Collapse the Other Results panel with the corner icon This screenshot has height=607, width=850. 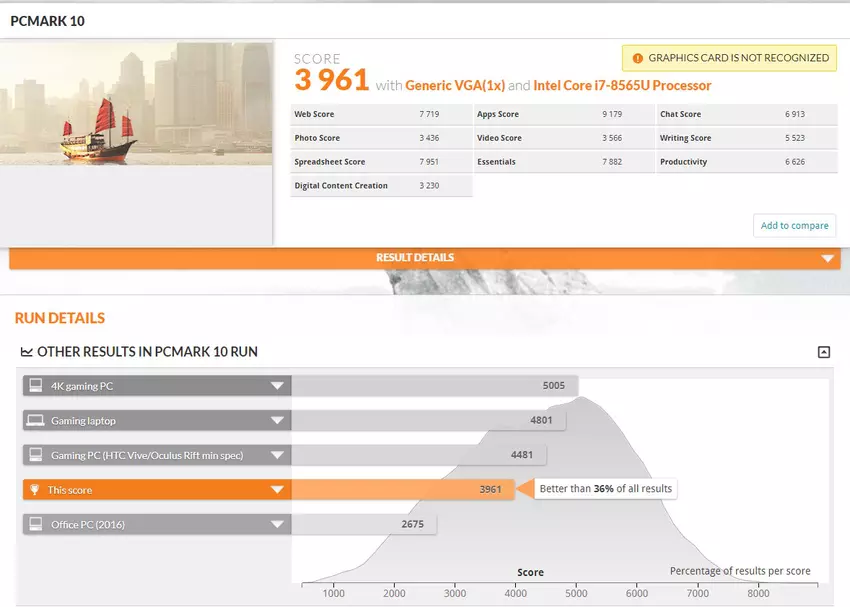tap(823, 352)
